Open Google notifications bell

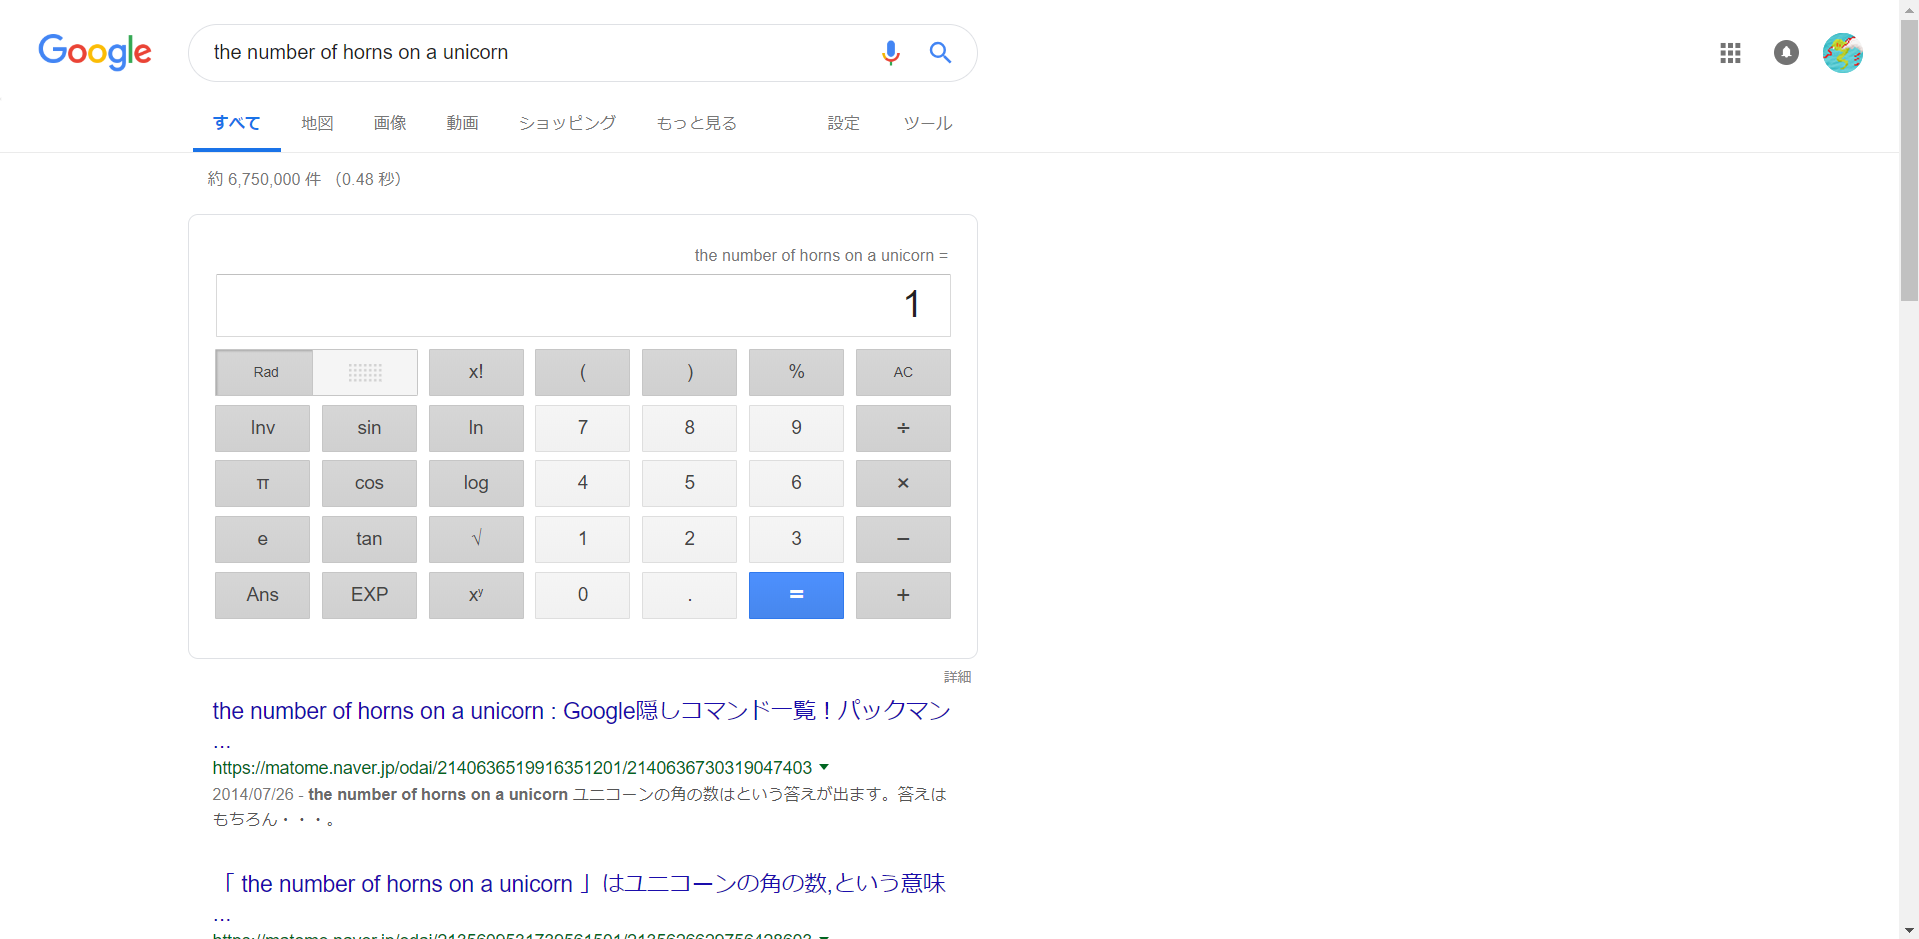click(1786, 53)
